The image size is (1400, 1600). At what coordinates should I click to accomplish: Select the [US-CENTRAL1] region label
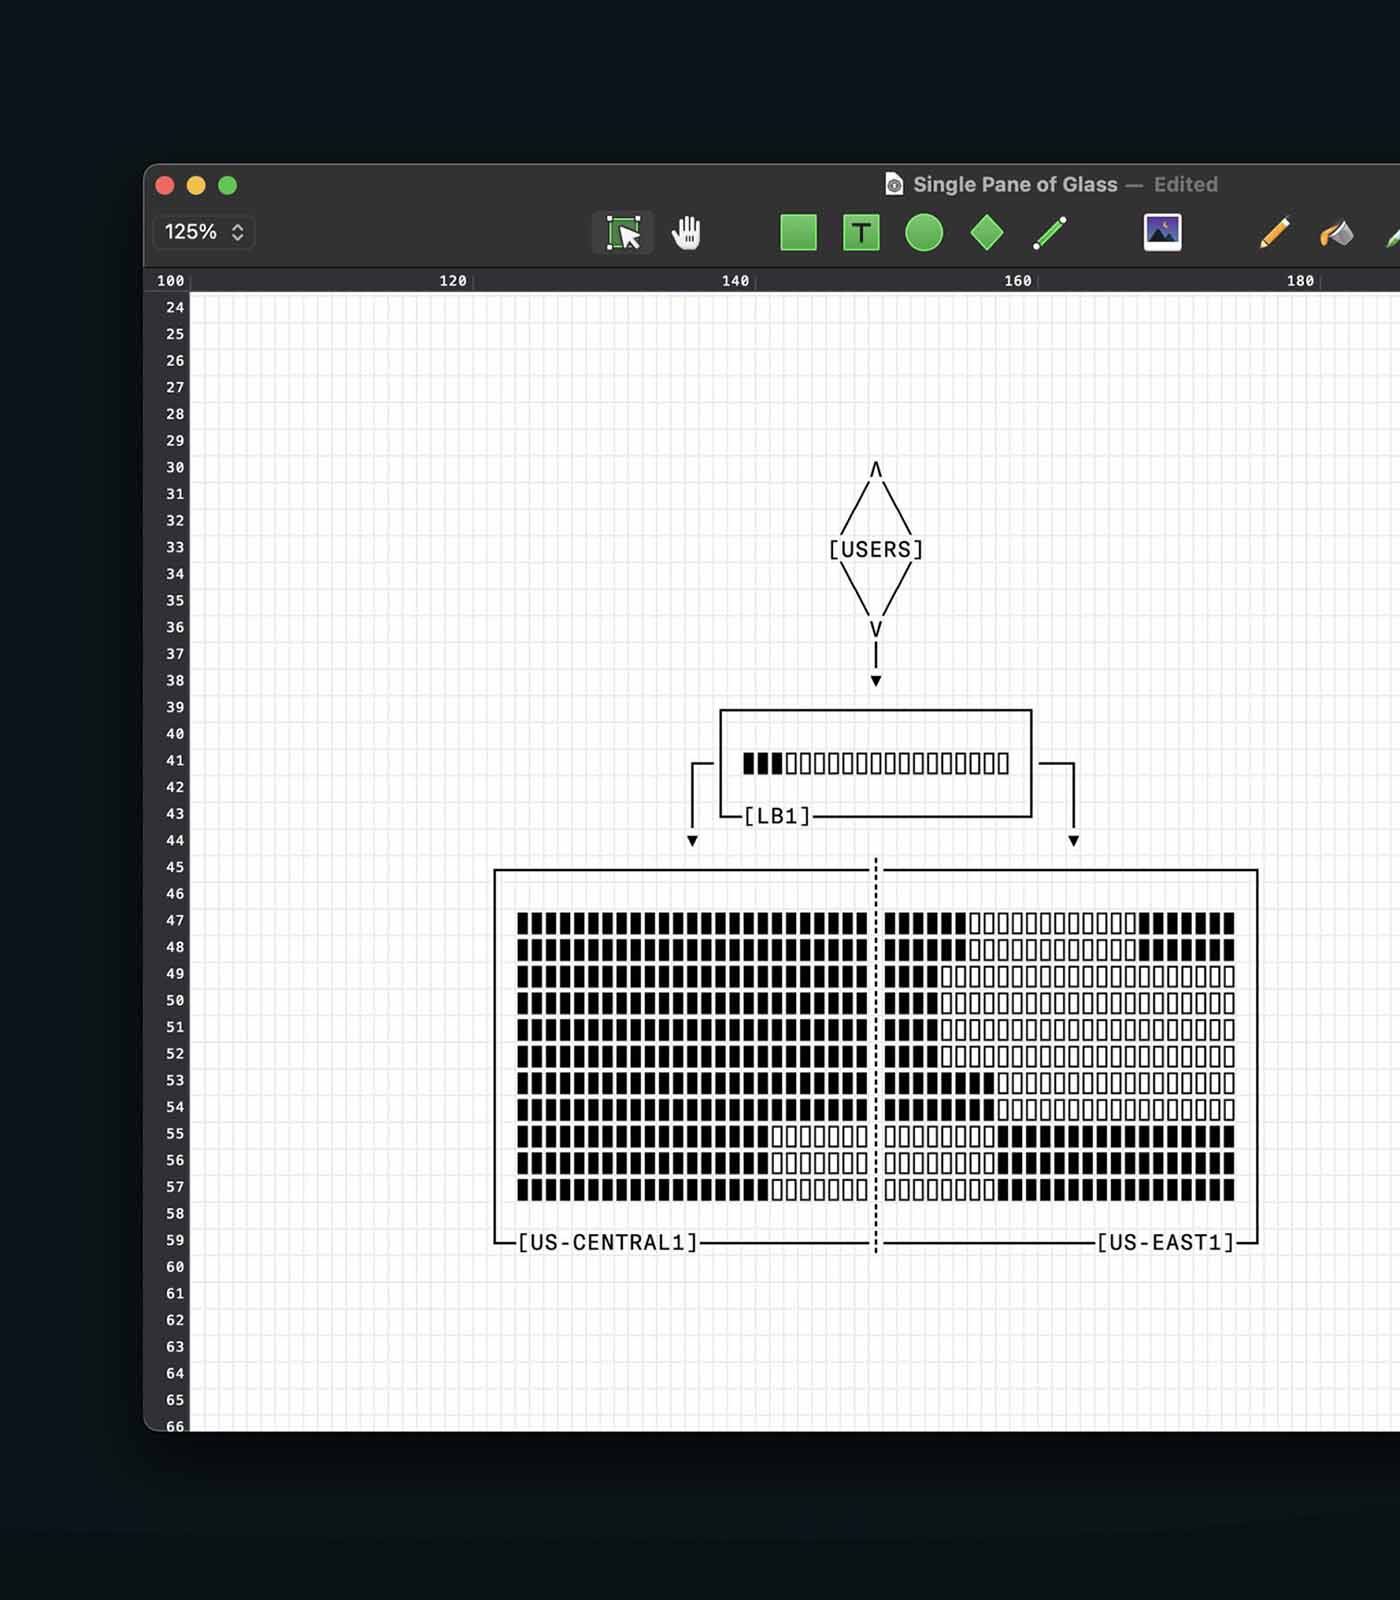coord(607,1242)
